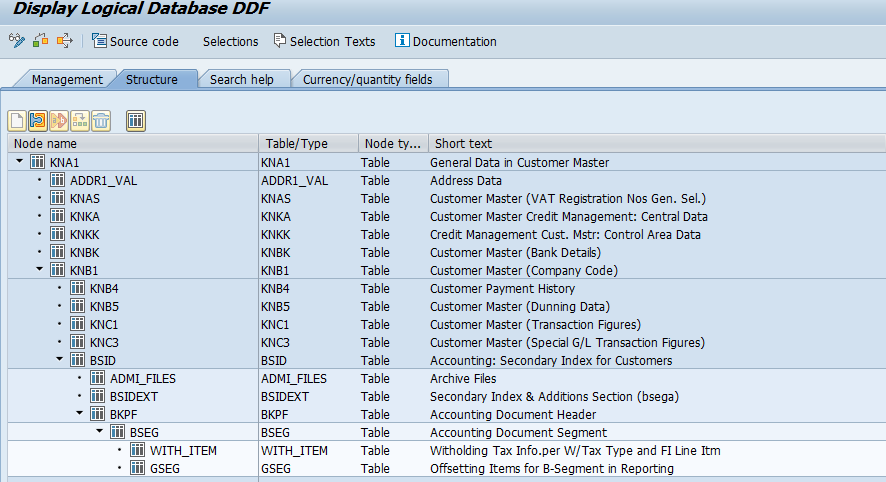Click the Create node blank page icon
The height and width of the screenshot is (482, 886).
(x=17, y=121)
